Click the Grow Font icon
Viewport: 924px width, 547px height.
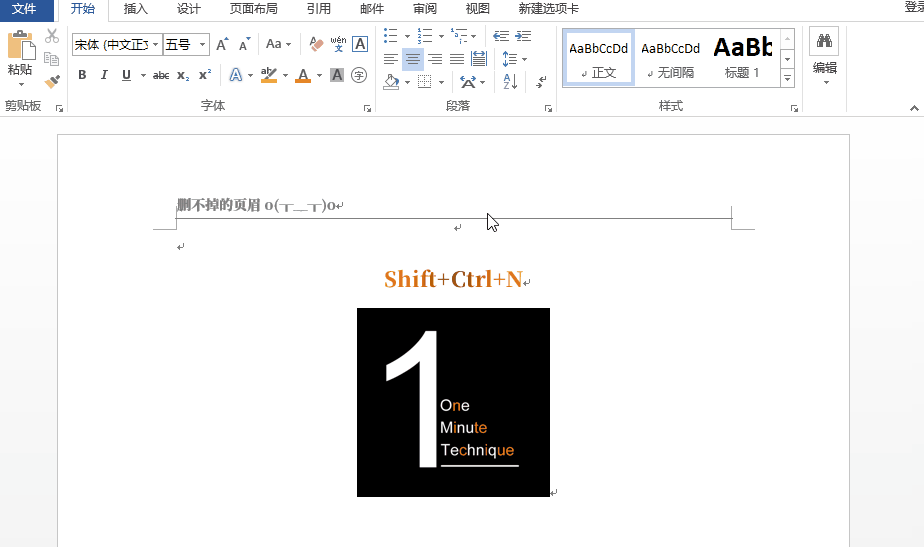222,44
